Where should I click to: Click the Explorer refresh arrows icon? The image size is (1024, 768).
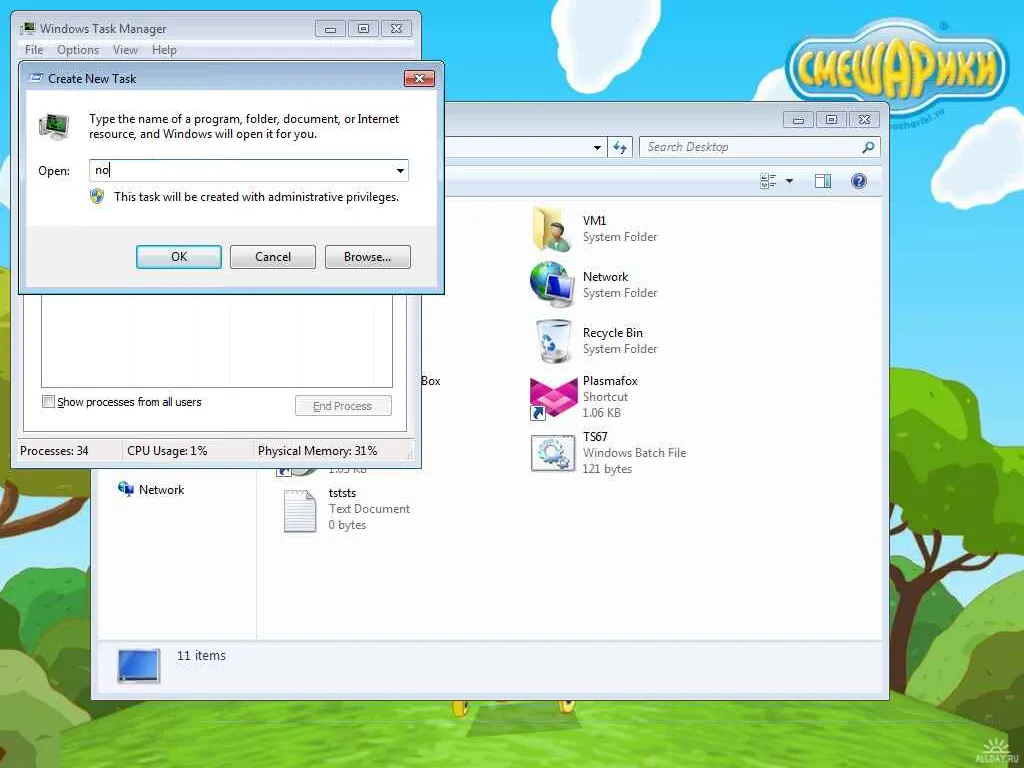pyautogui.click(x=619, y=147)
